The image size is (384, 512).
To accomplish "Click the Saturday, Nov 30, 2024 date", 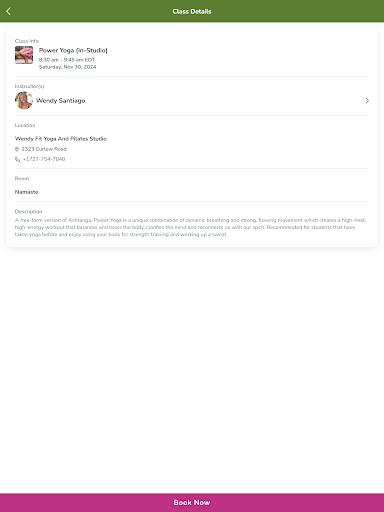I will point(67,67).
